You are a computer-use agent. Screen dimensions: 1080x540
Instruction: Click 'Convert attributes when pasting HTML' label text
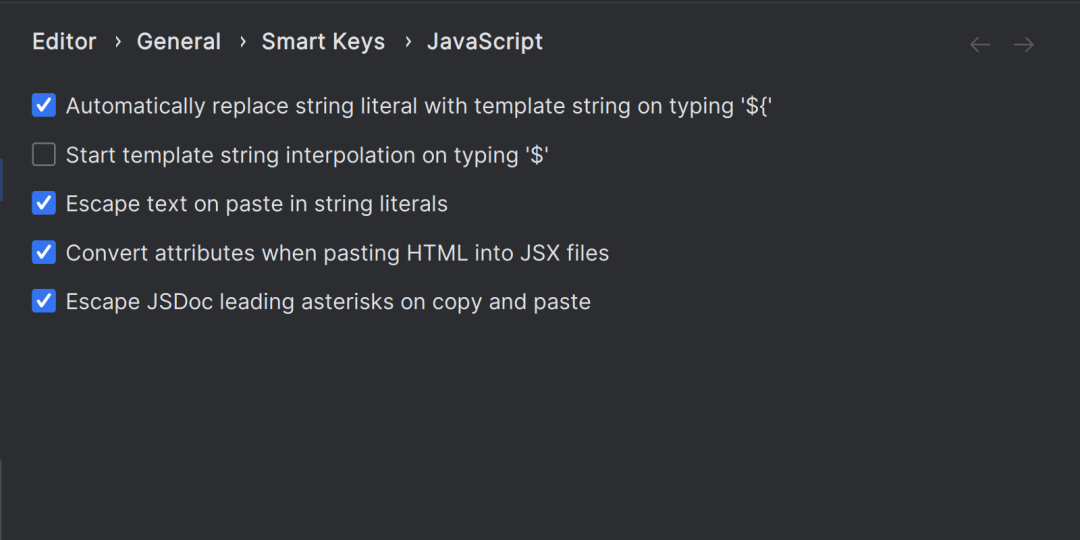click(338, 253)
